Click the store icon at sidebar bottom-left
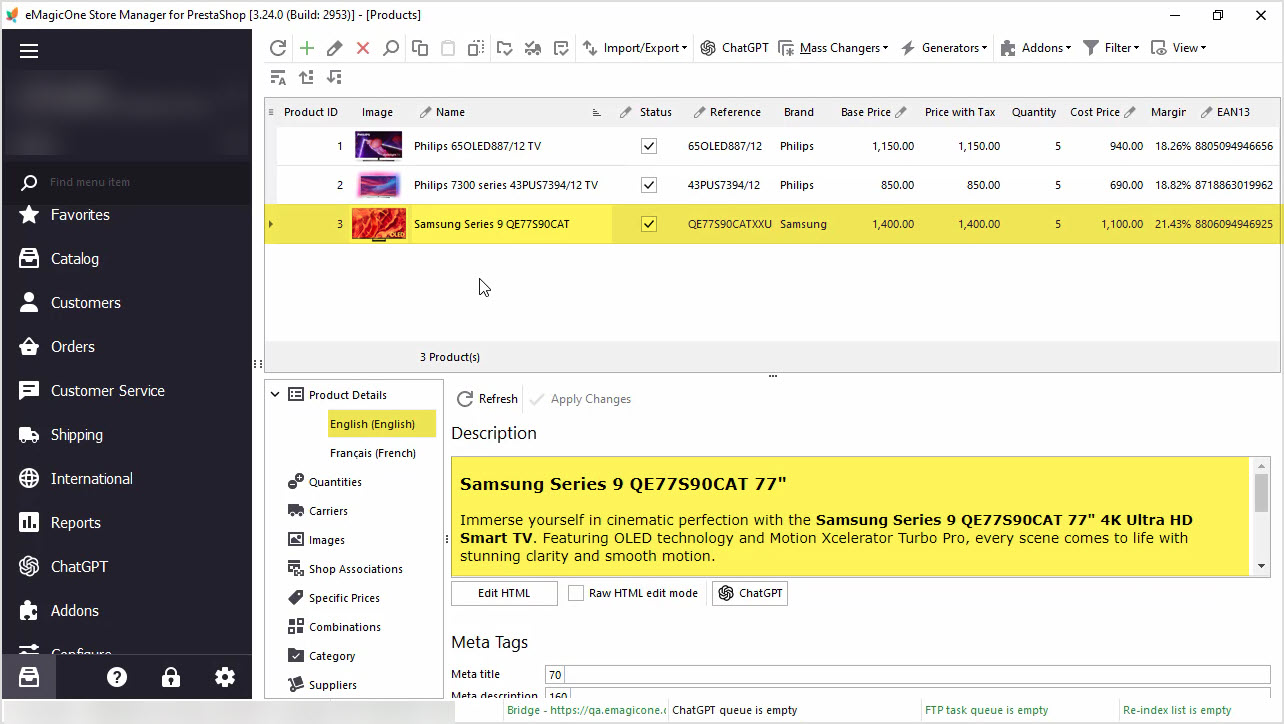 point(29,677)
